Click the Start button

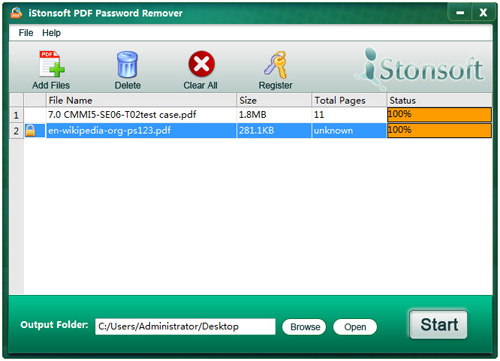[x=439, y=325]
